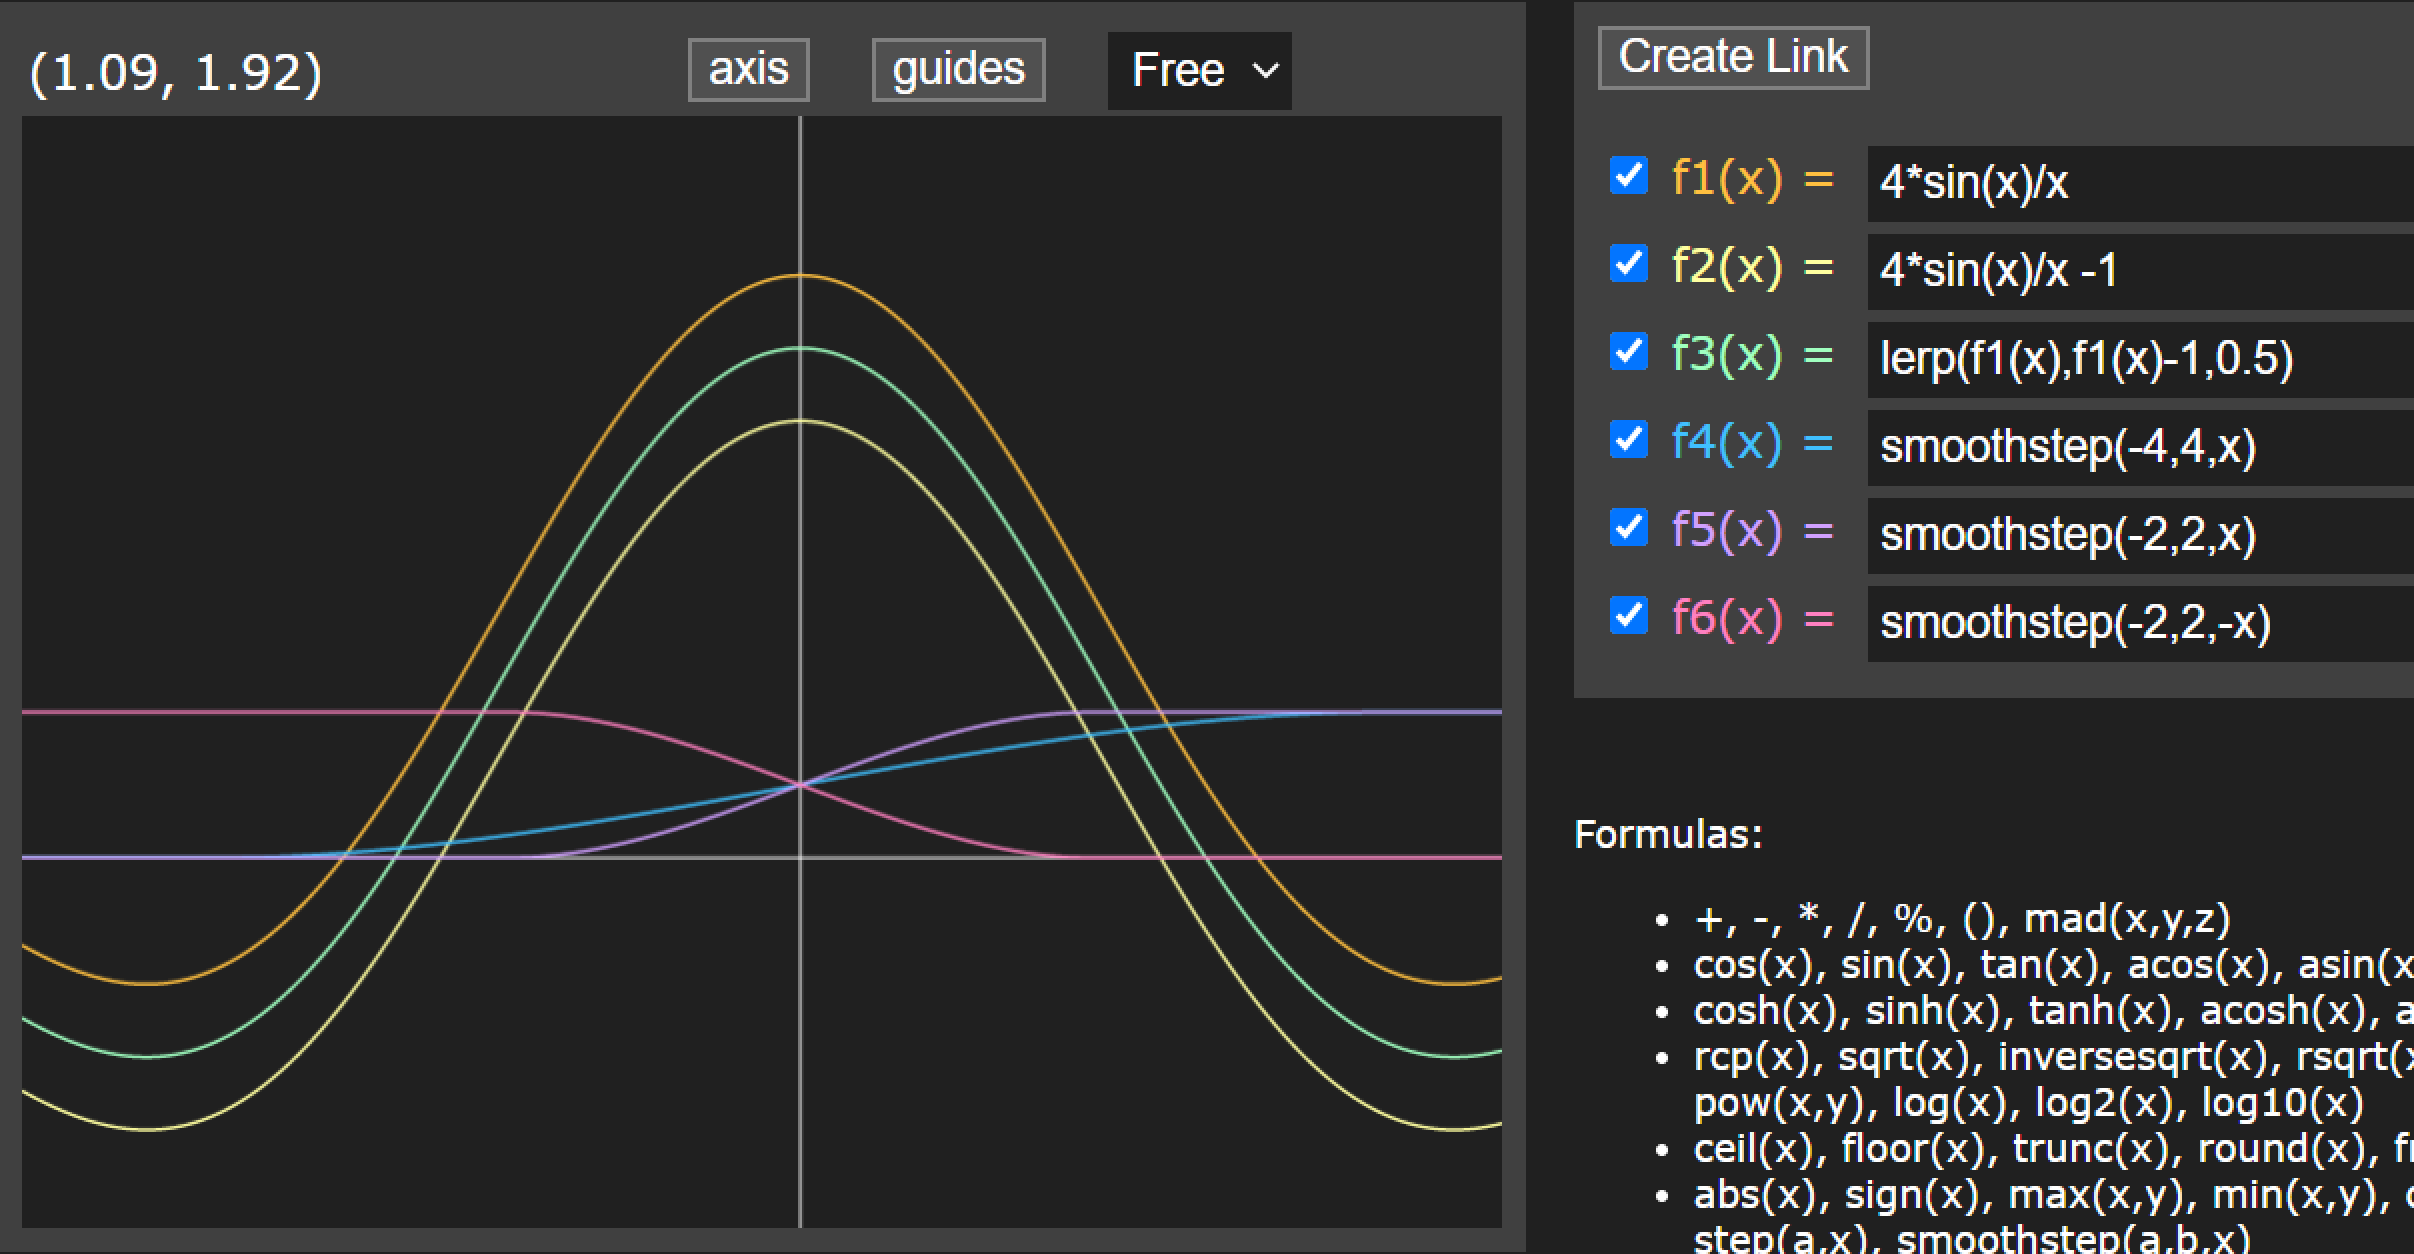The height and width of the screenshot is (1254, 2414).
Task: Focus the lerp(f1(x),f1(x)-1,0.5) formula field
Action: [x=2140, y=359]
